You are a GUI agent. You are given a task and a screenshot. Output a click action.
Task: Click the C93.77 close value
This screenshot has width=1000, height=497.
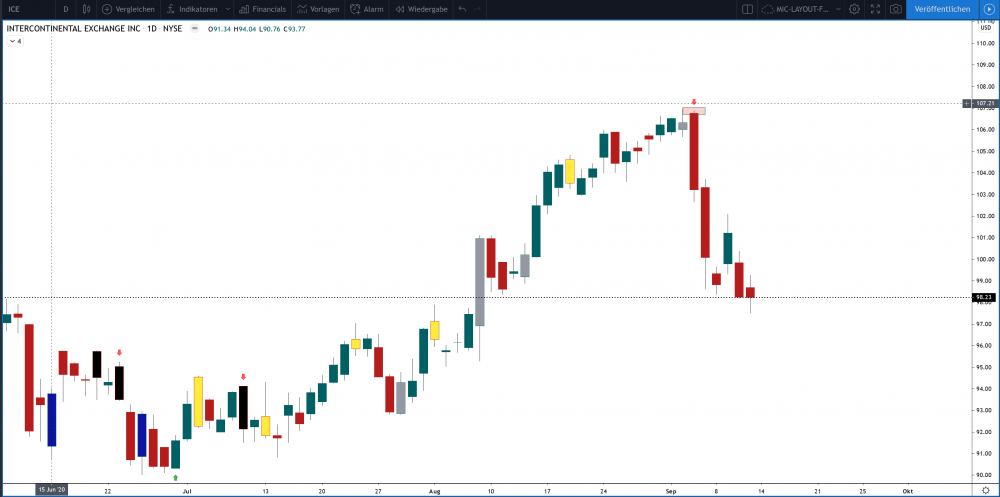point(294,29)
